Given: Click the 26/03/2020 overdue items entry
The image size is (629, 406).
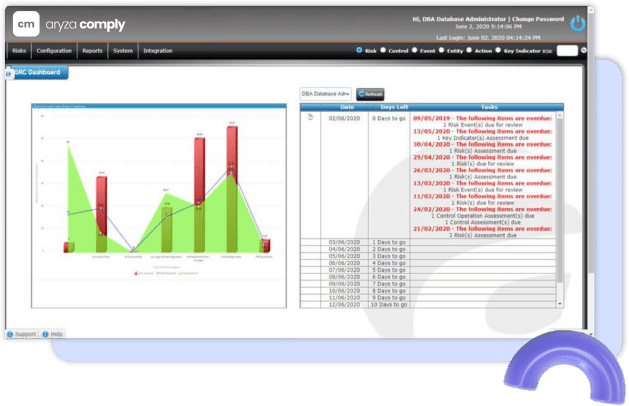Looking at the screenshot, I should pos(483,170).
